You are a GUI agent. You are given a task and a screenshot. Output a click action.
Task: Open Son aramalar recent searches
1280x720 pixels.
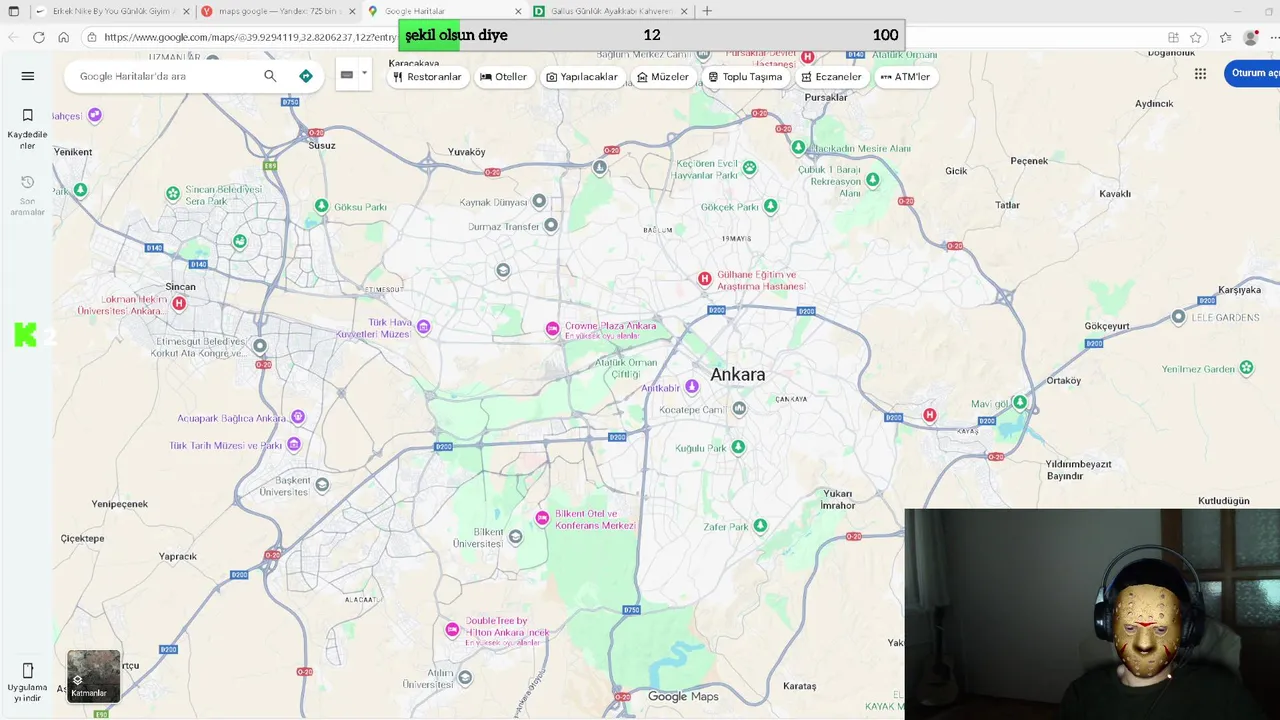[28, 195]
